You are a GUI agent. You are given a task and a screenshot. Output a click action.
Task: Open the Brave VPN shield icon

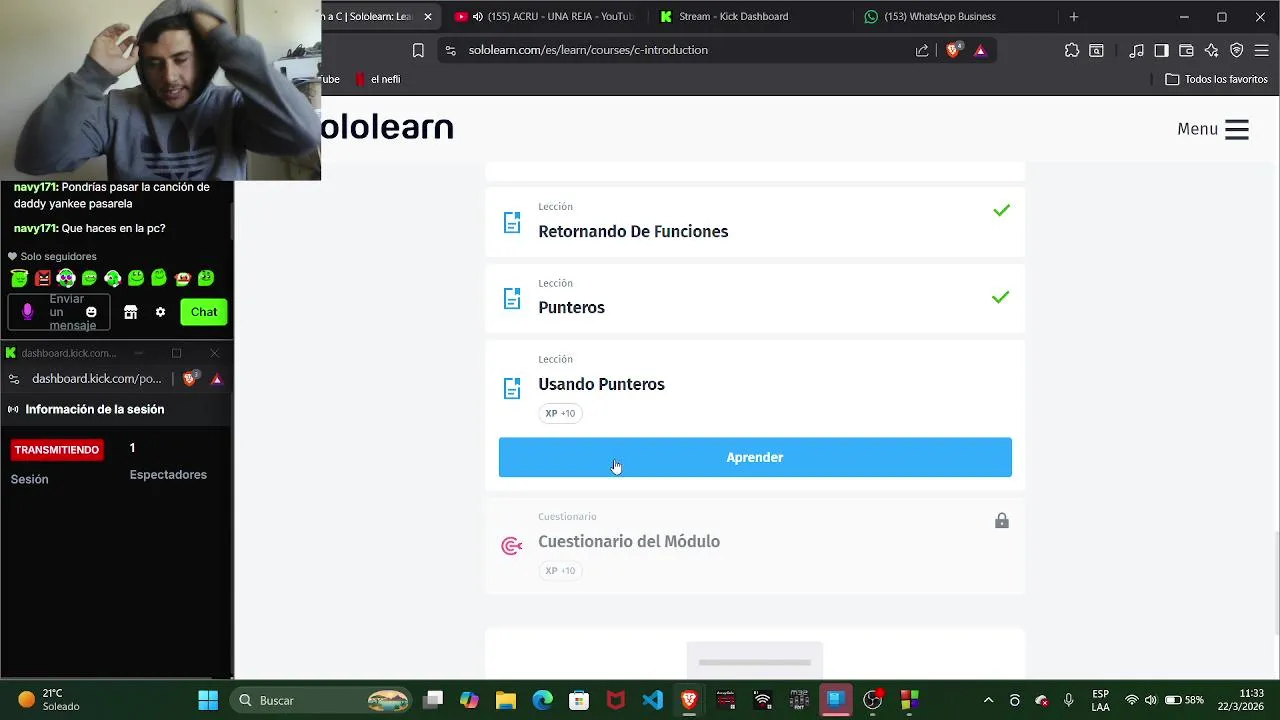coord(1236,50)
